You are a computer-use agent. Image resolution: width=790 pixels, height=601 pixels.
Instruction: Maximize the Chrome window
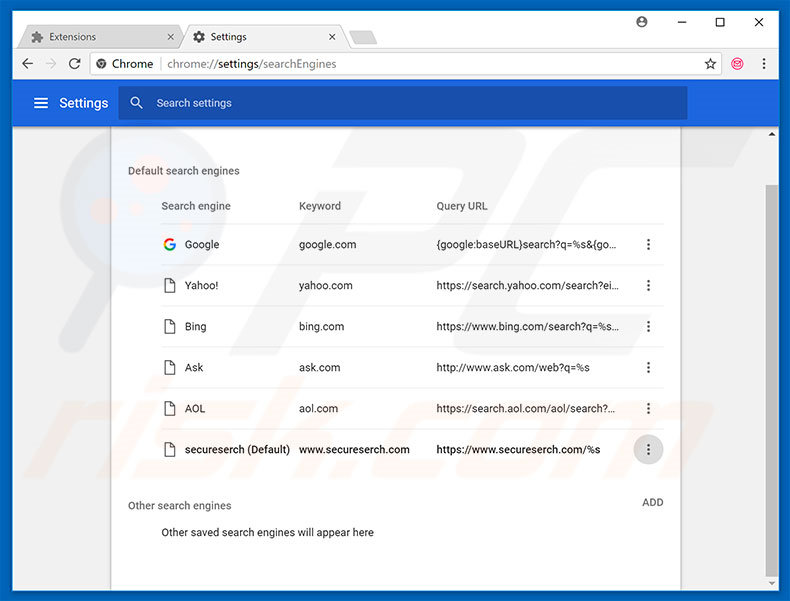(x=720, y=22)
